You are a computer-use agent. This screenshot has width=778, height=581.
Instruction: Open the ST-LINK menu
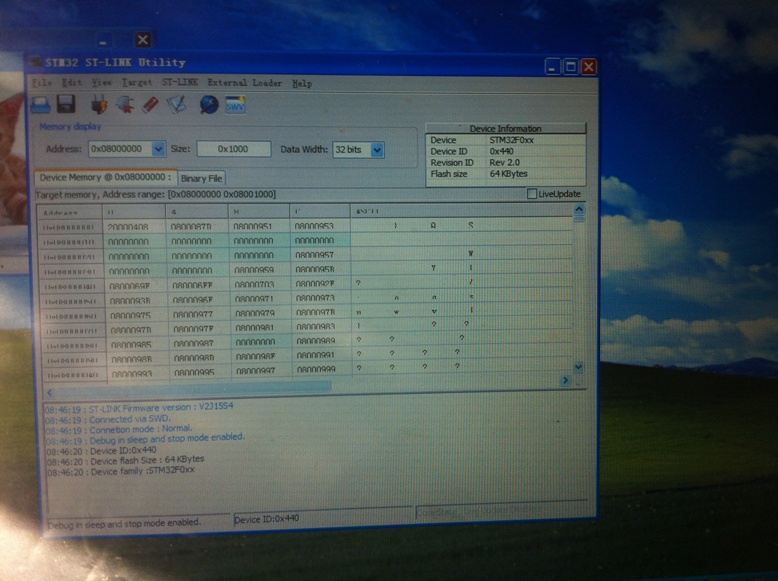click(180, 82)
